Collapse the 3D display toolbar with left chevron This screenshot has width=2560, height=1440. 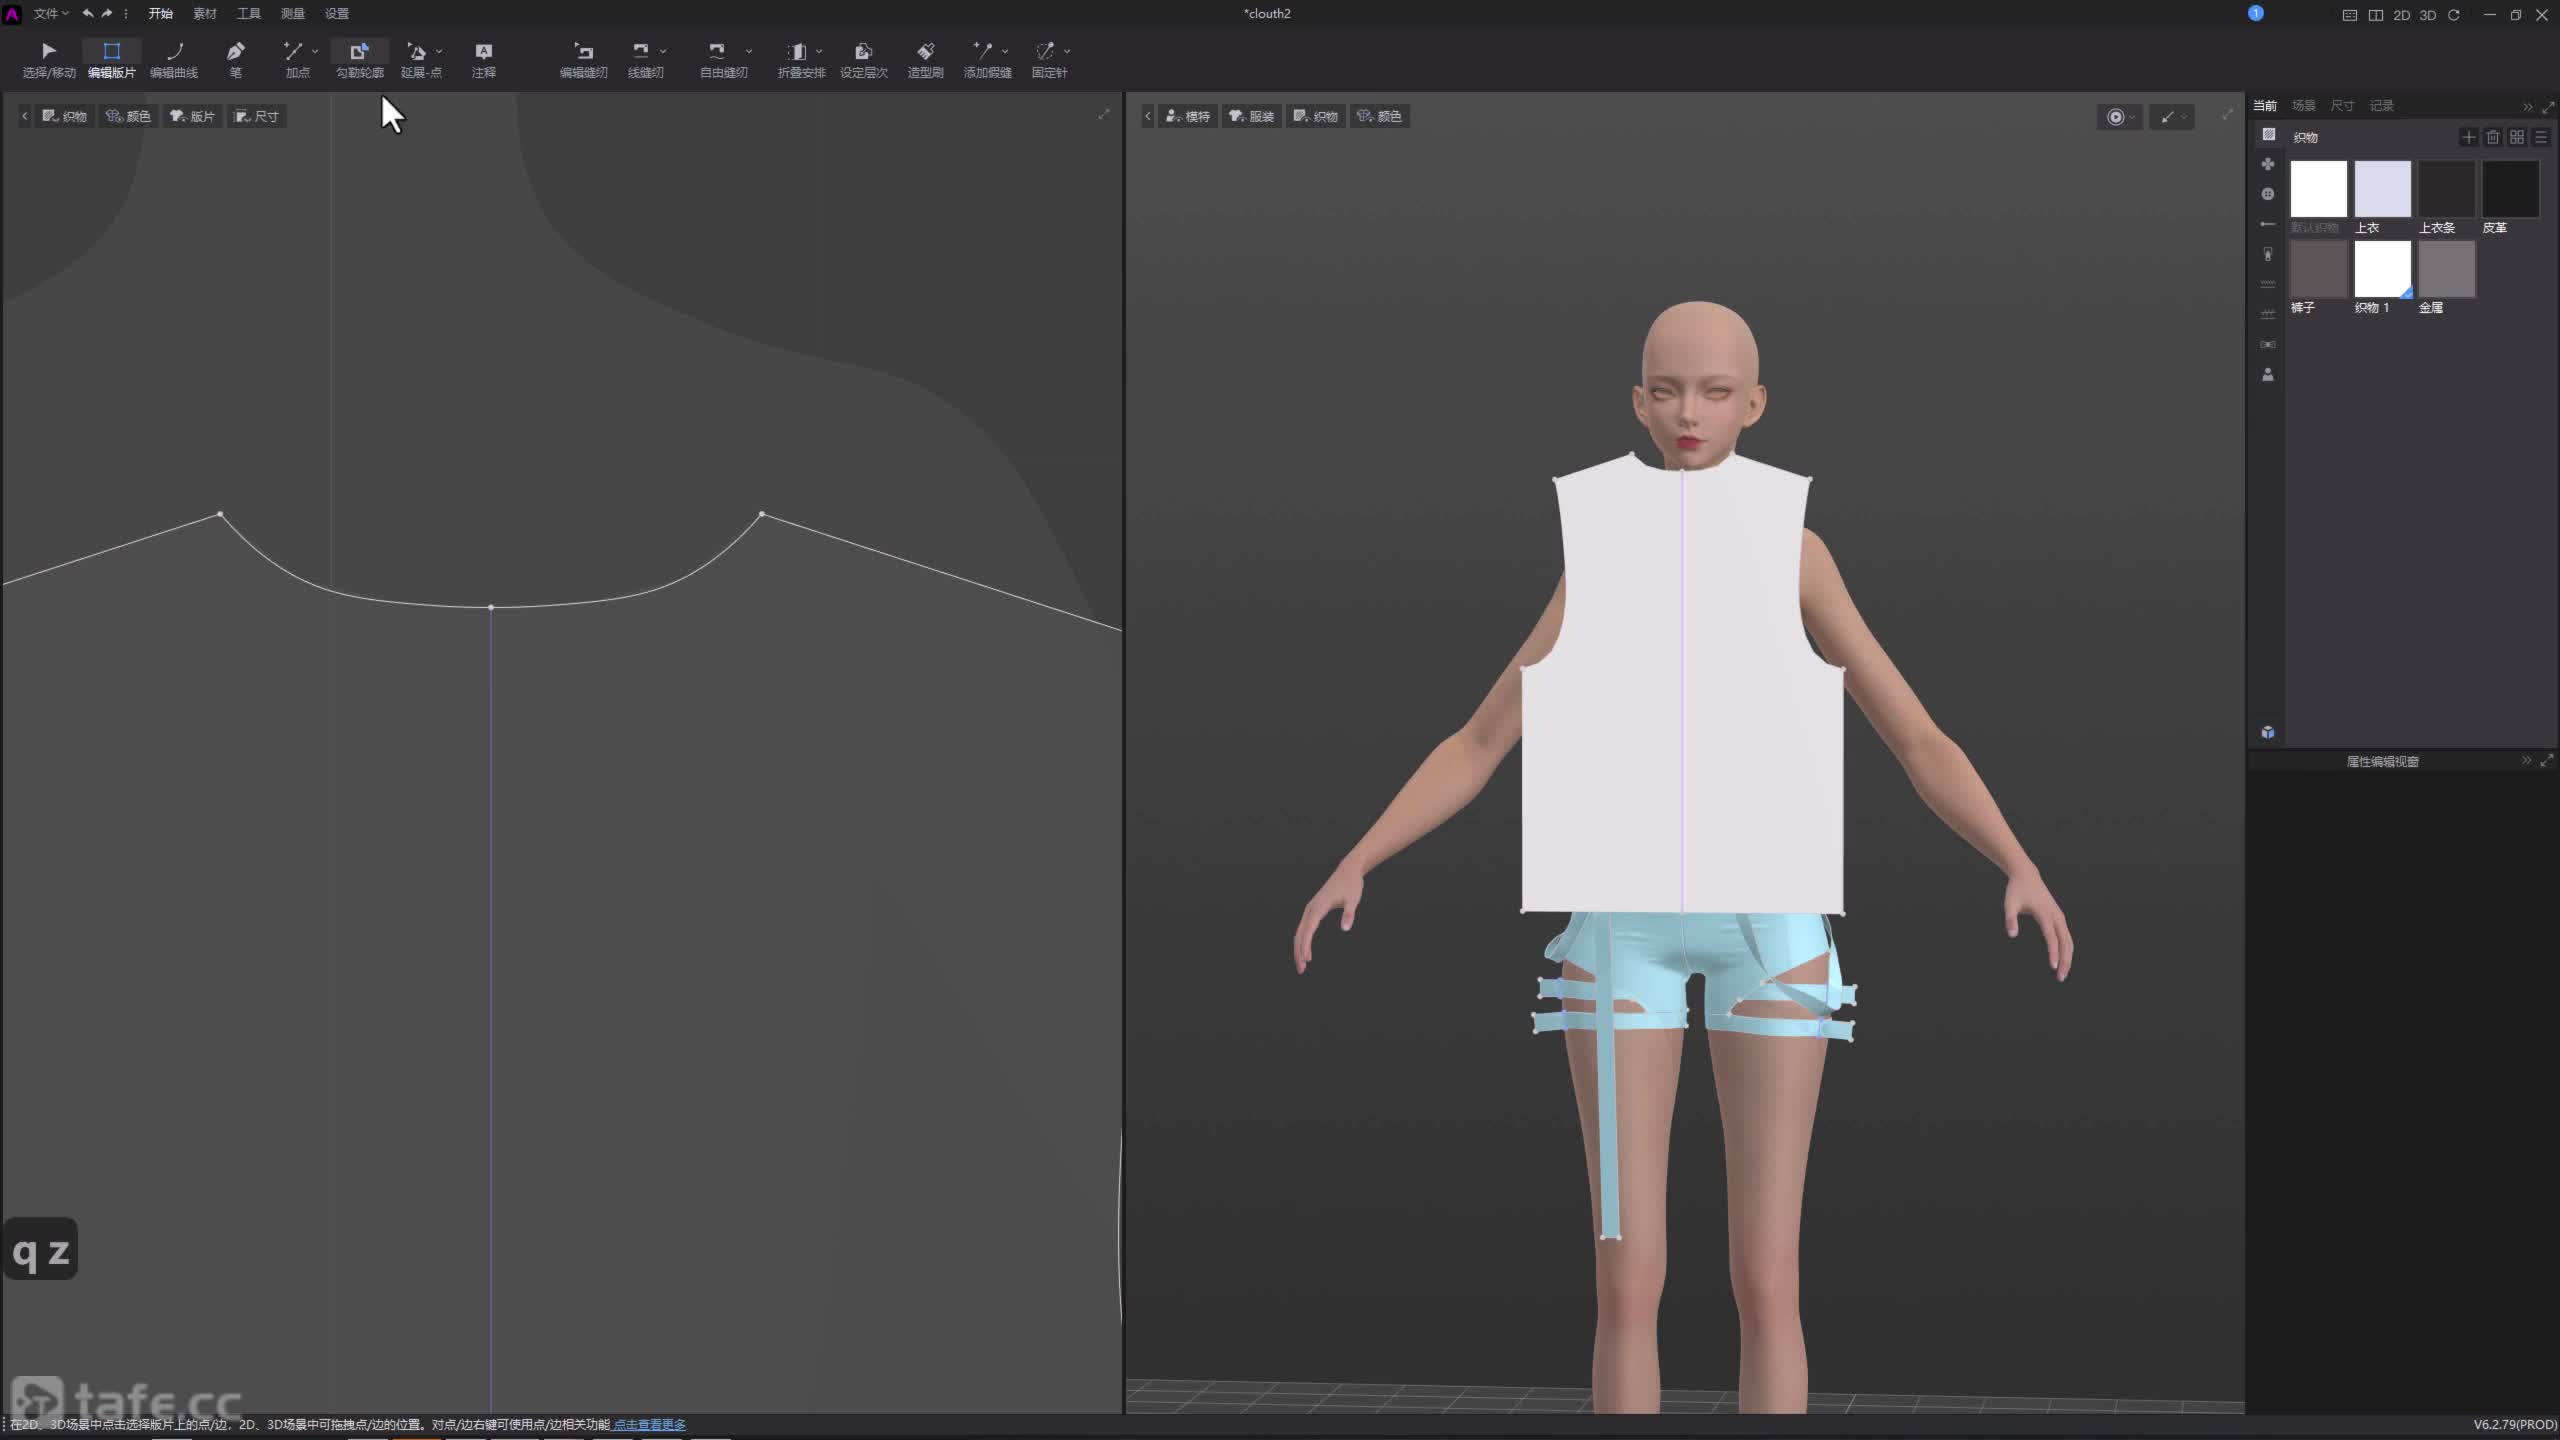click(x=1147, y=116)
